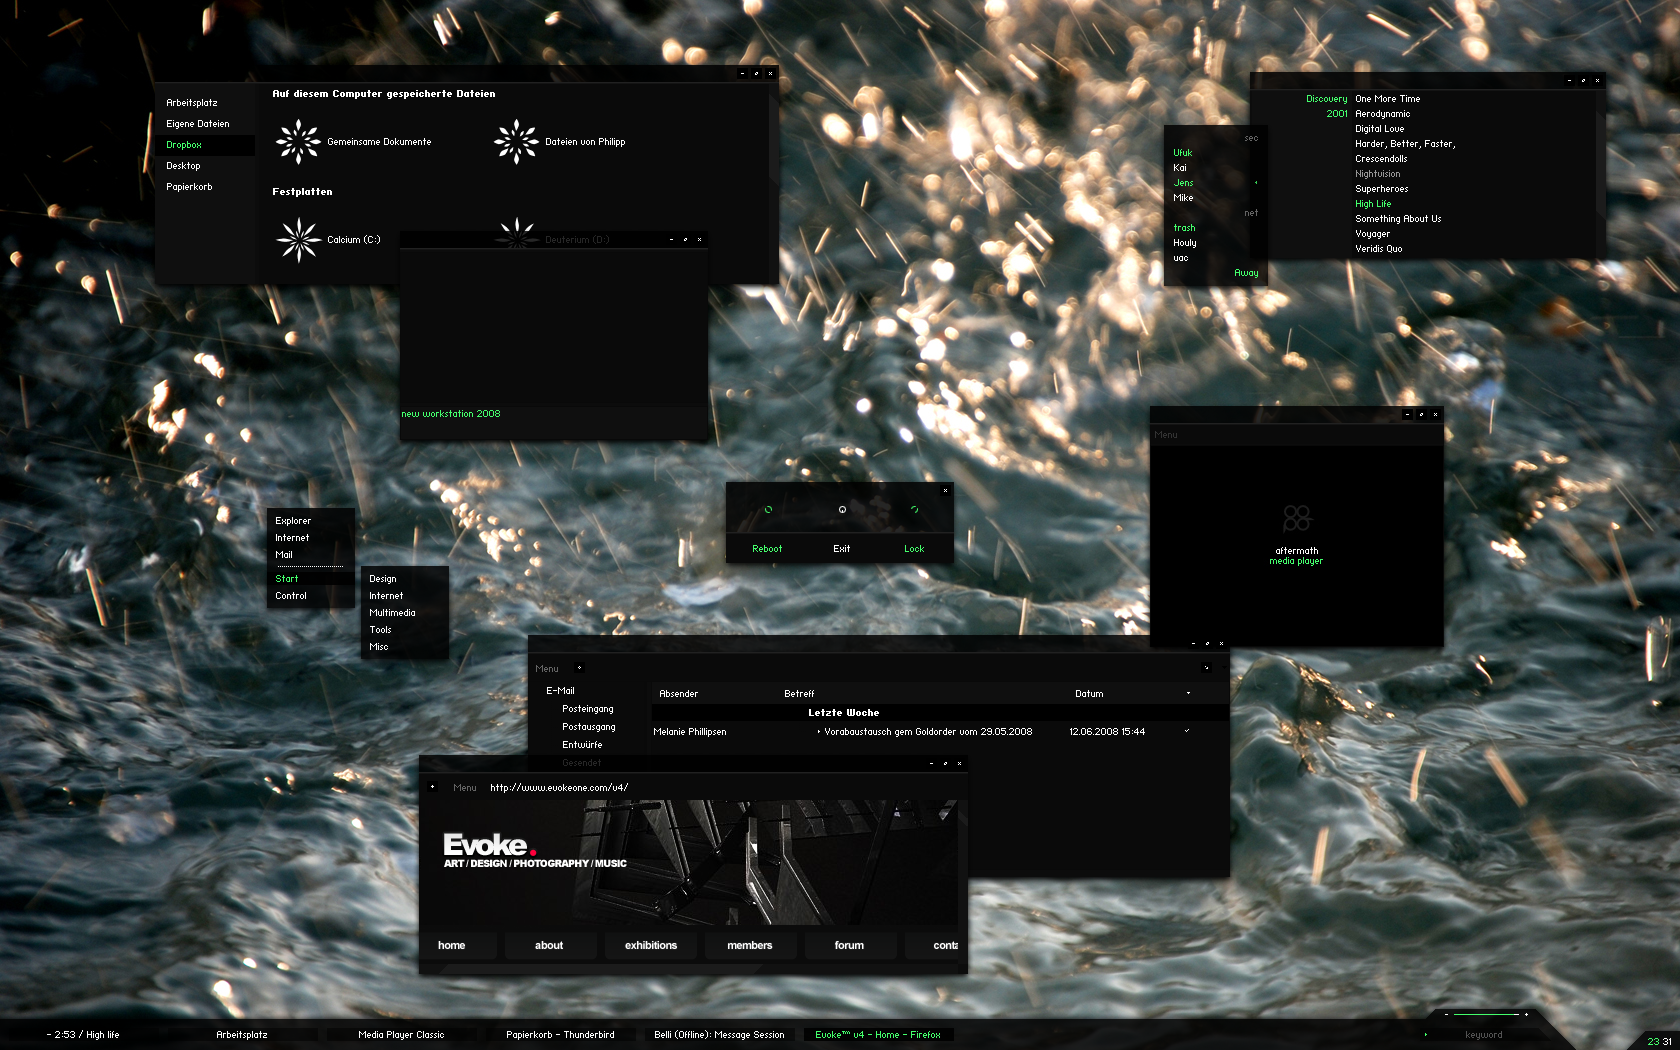Open the Menu in Firefox window

click(465, 788)
